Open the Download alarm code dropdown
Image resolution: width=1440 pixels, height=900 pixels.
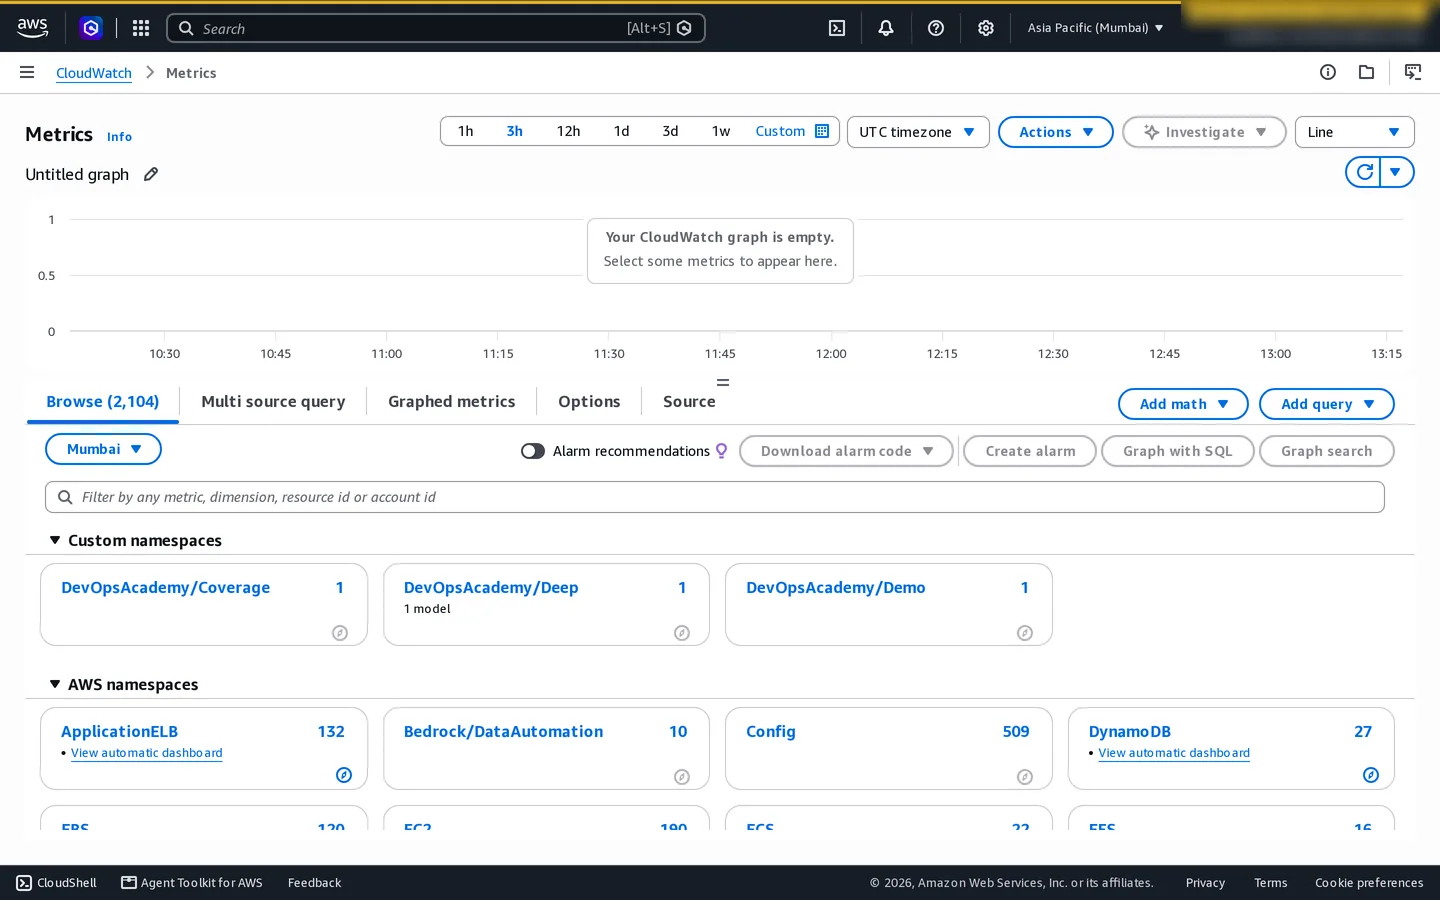pyautogui.click(x=846, y=451)
